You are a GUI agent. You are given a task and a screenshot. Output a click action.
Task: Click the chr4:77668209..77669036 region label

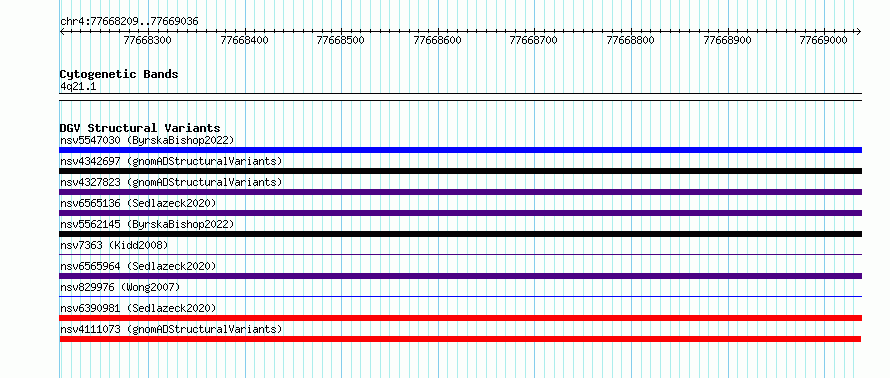coord(129,21)
